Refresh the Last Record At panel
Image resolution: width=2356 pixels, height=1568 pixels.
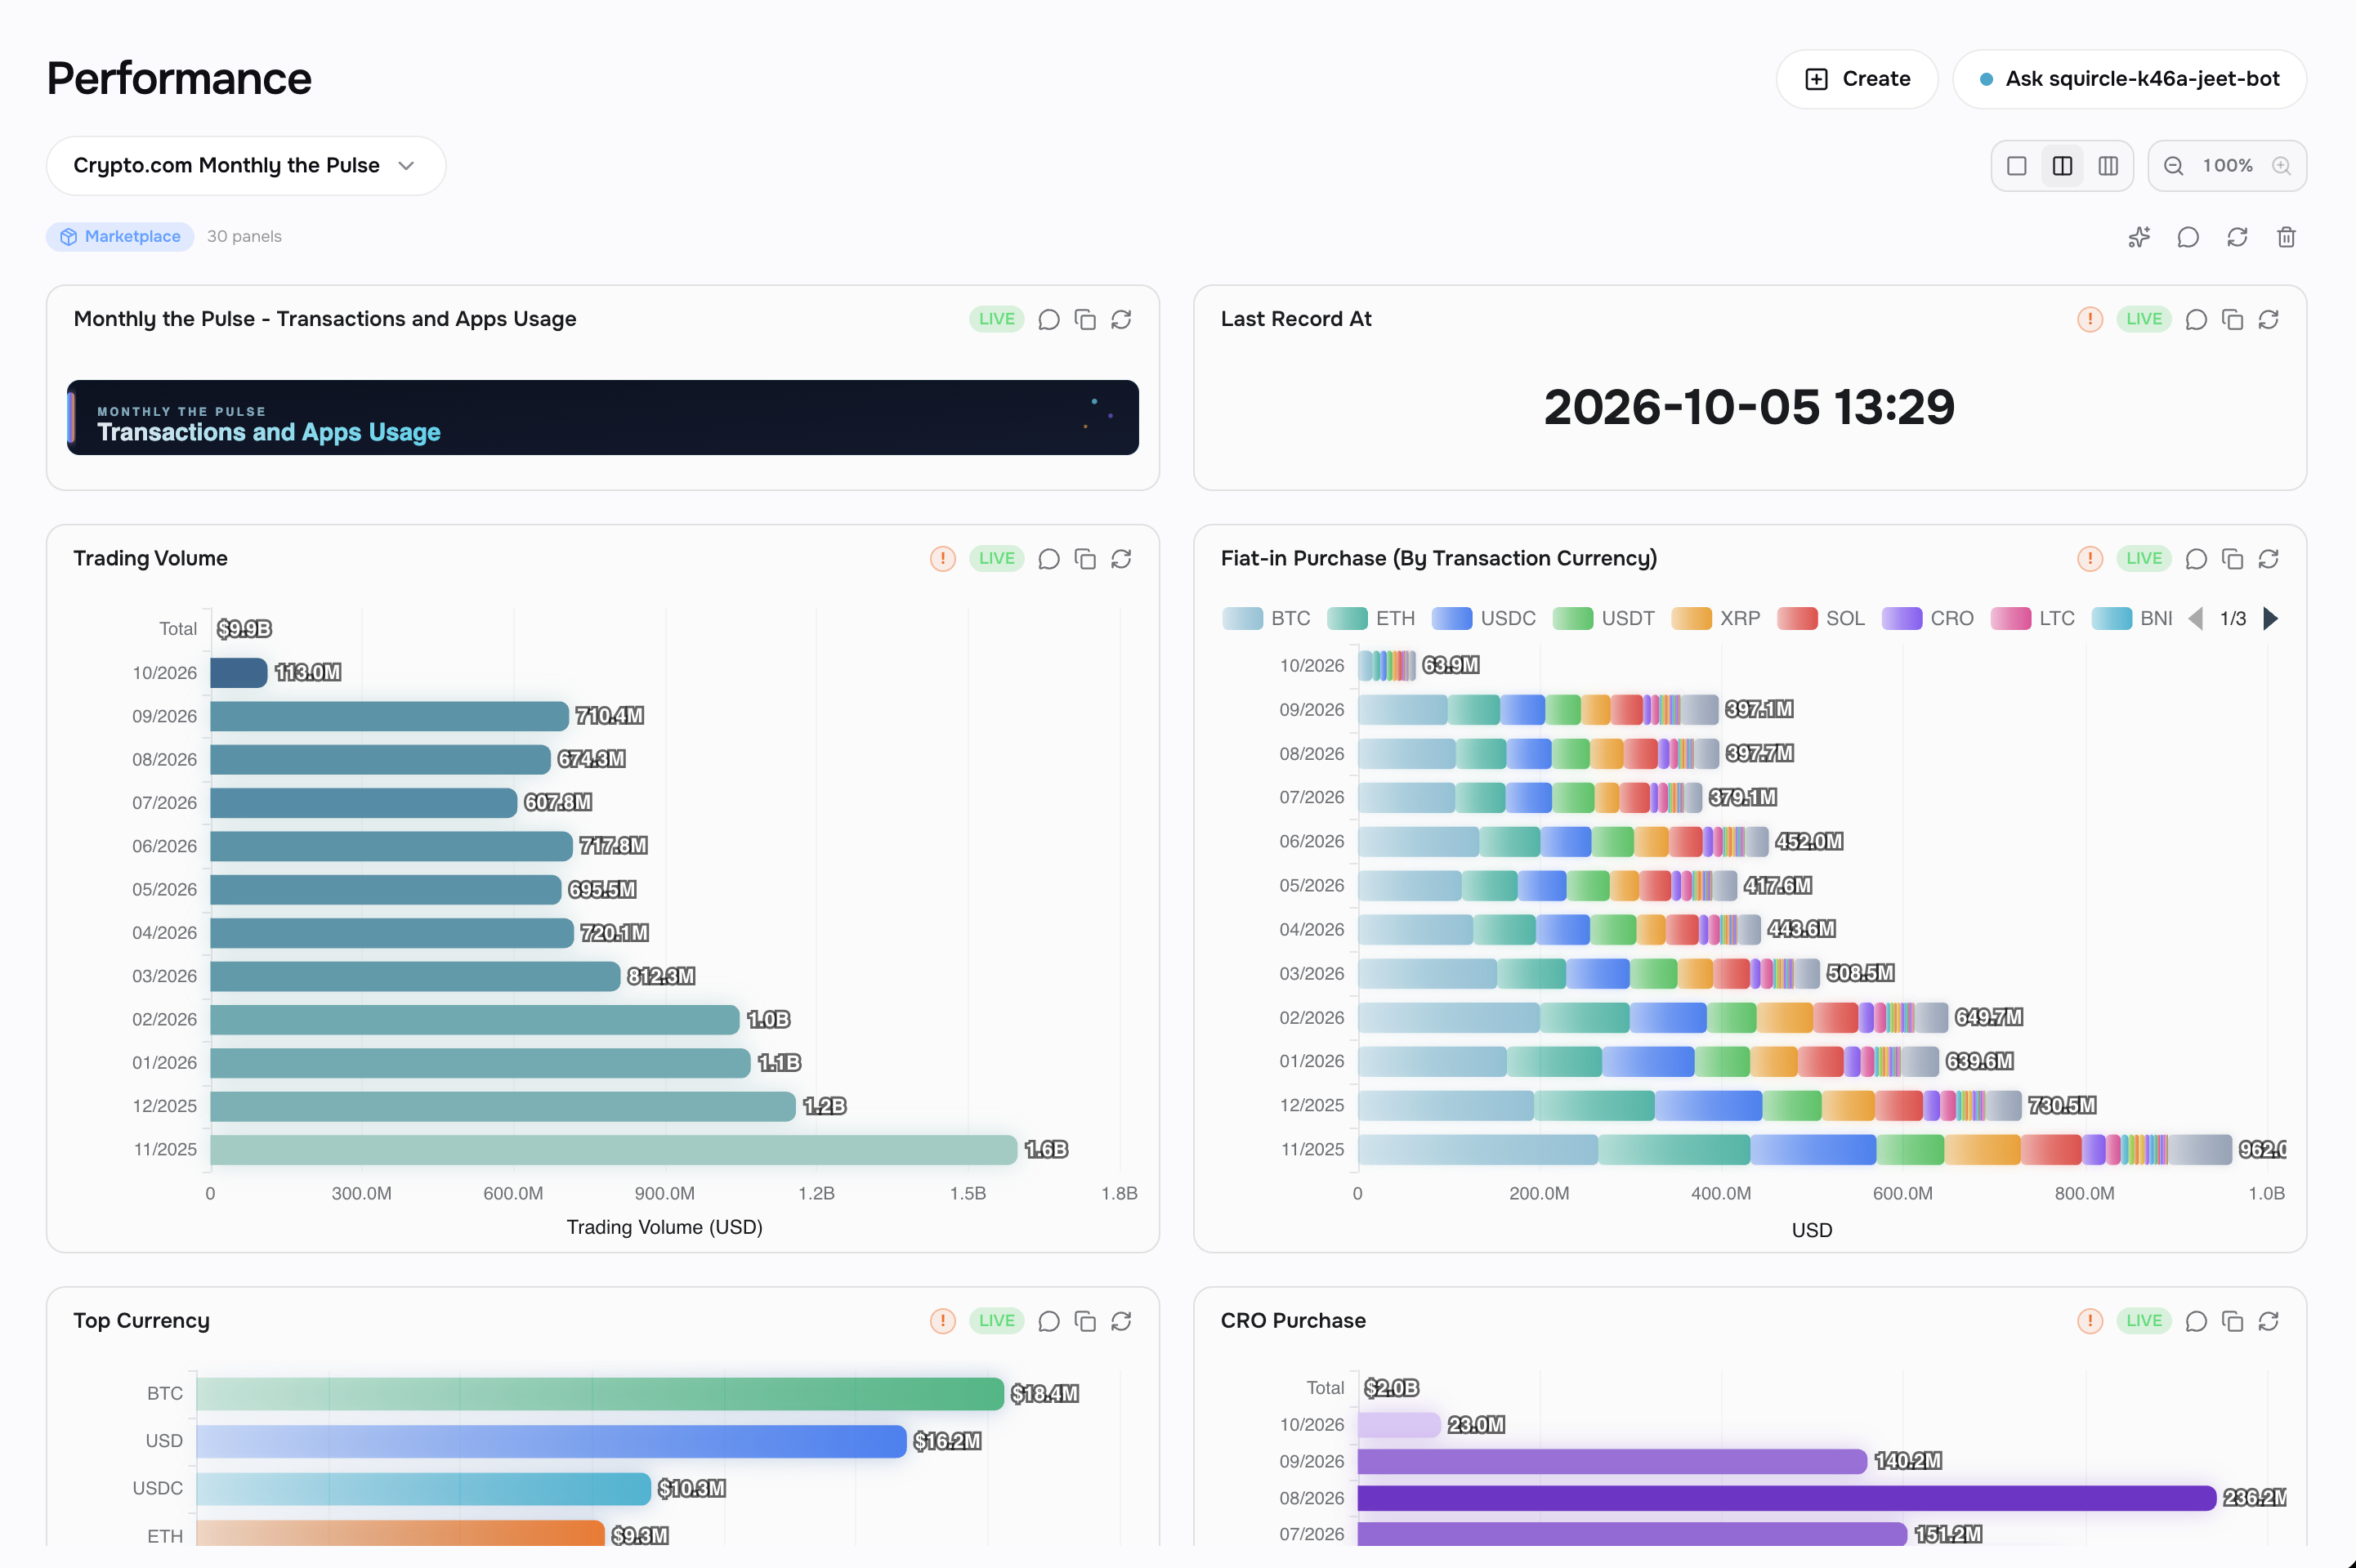2269,319
